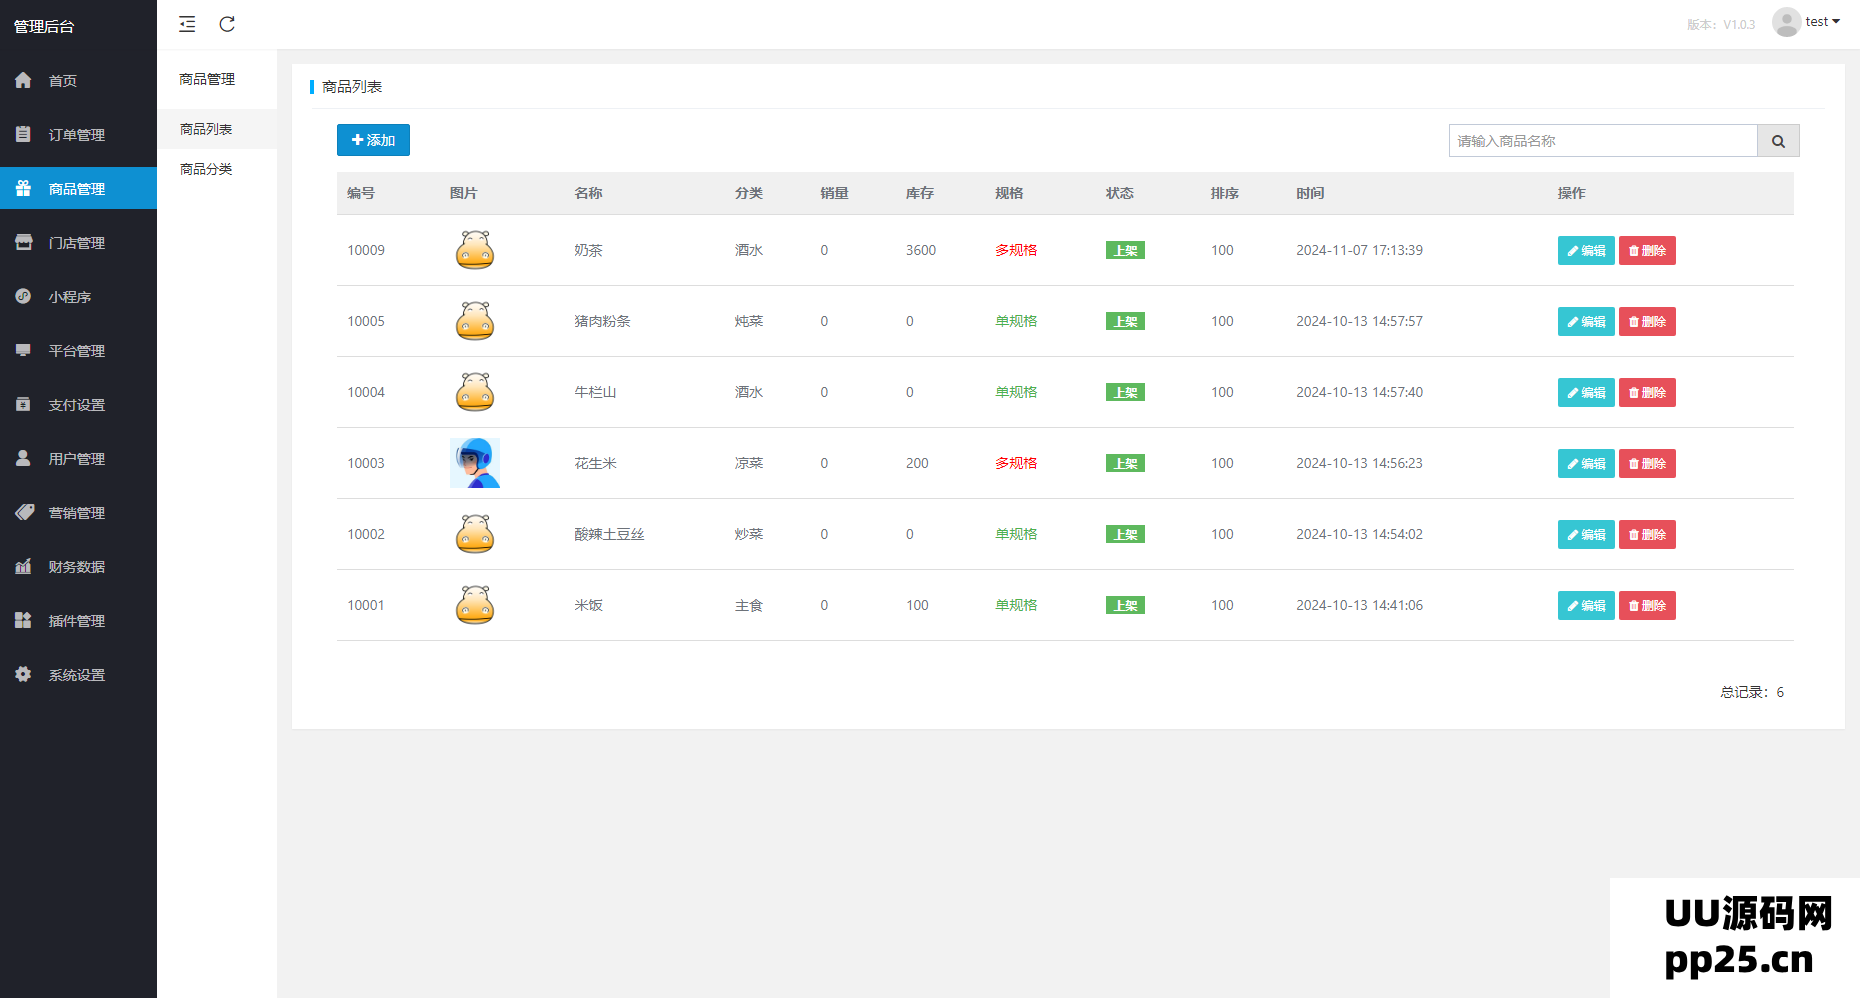
Task: Toggle the 上架 status badge for 花生米
Action: coord(1125,464)
